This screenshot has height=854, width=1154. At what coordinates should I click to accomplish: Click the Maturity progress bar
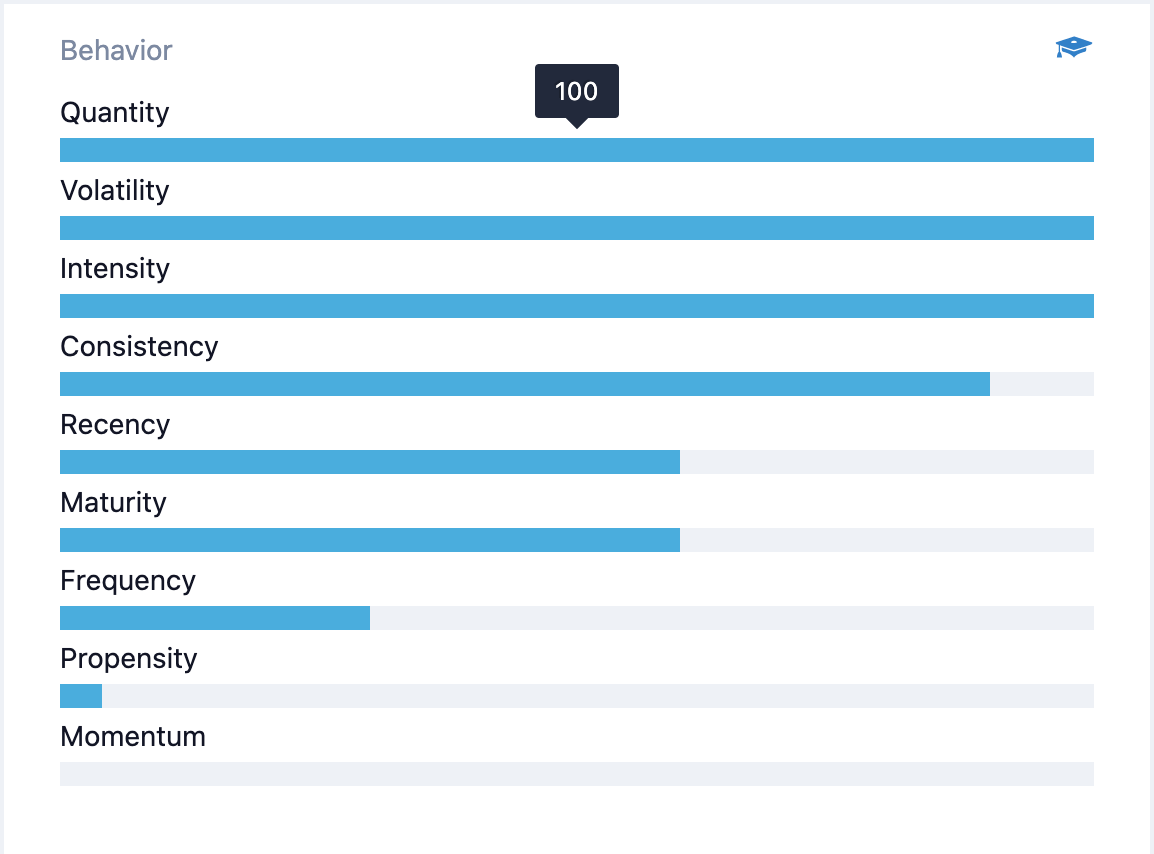tap(577, 540)
